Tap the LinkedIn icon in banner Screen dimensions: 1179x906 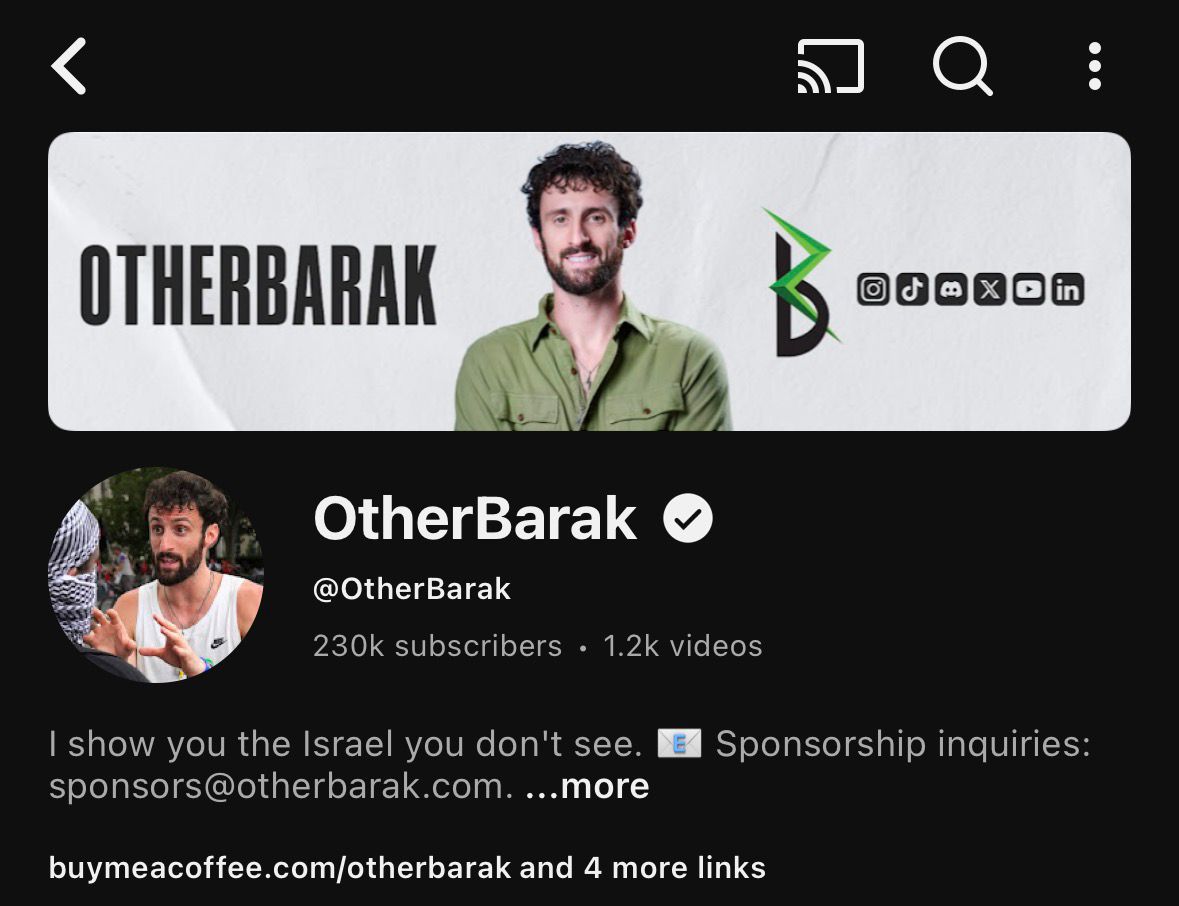tap(1068, 289)
